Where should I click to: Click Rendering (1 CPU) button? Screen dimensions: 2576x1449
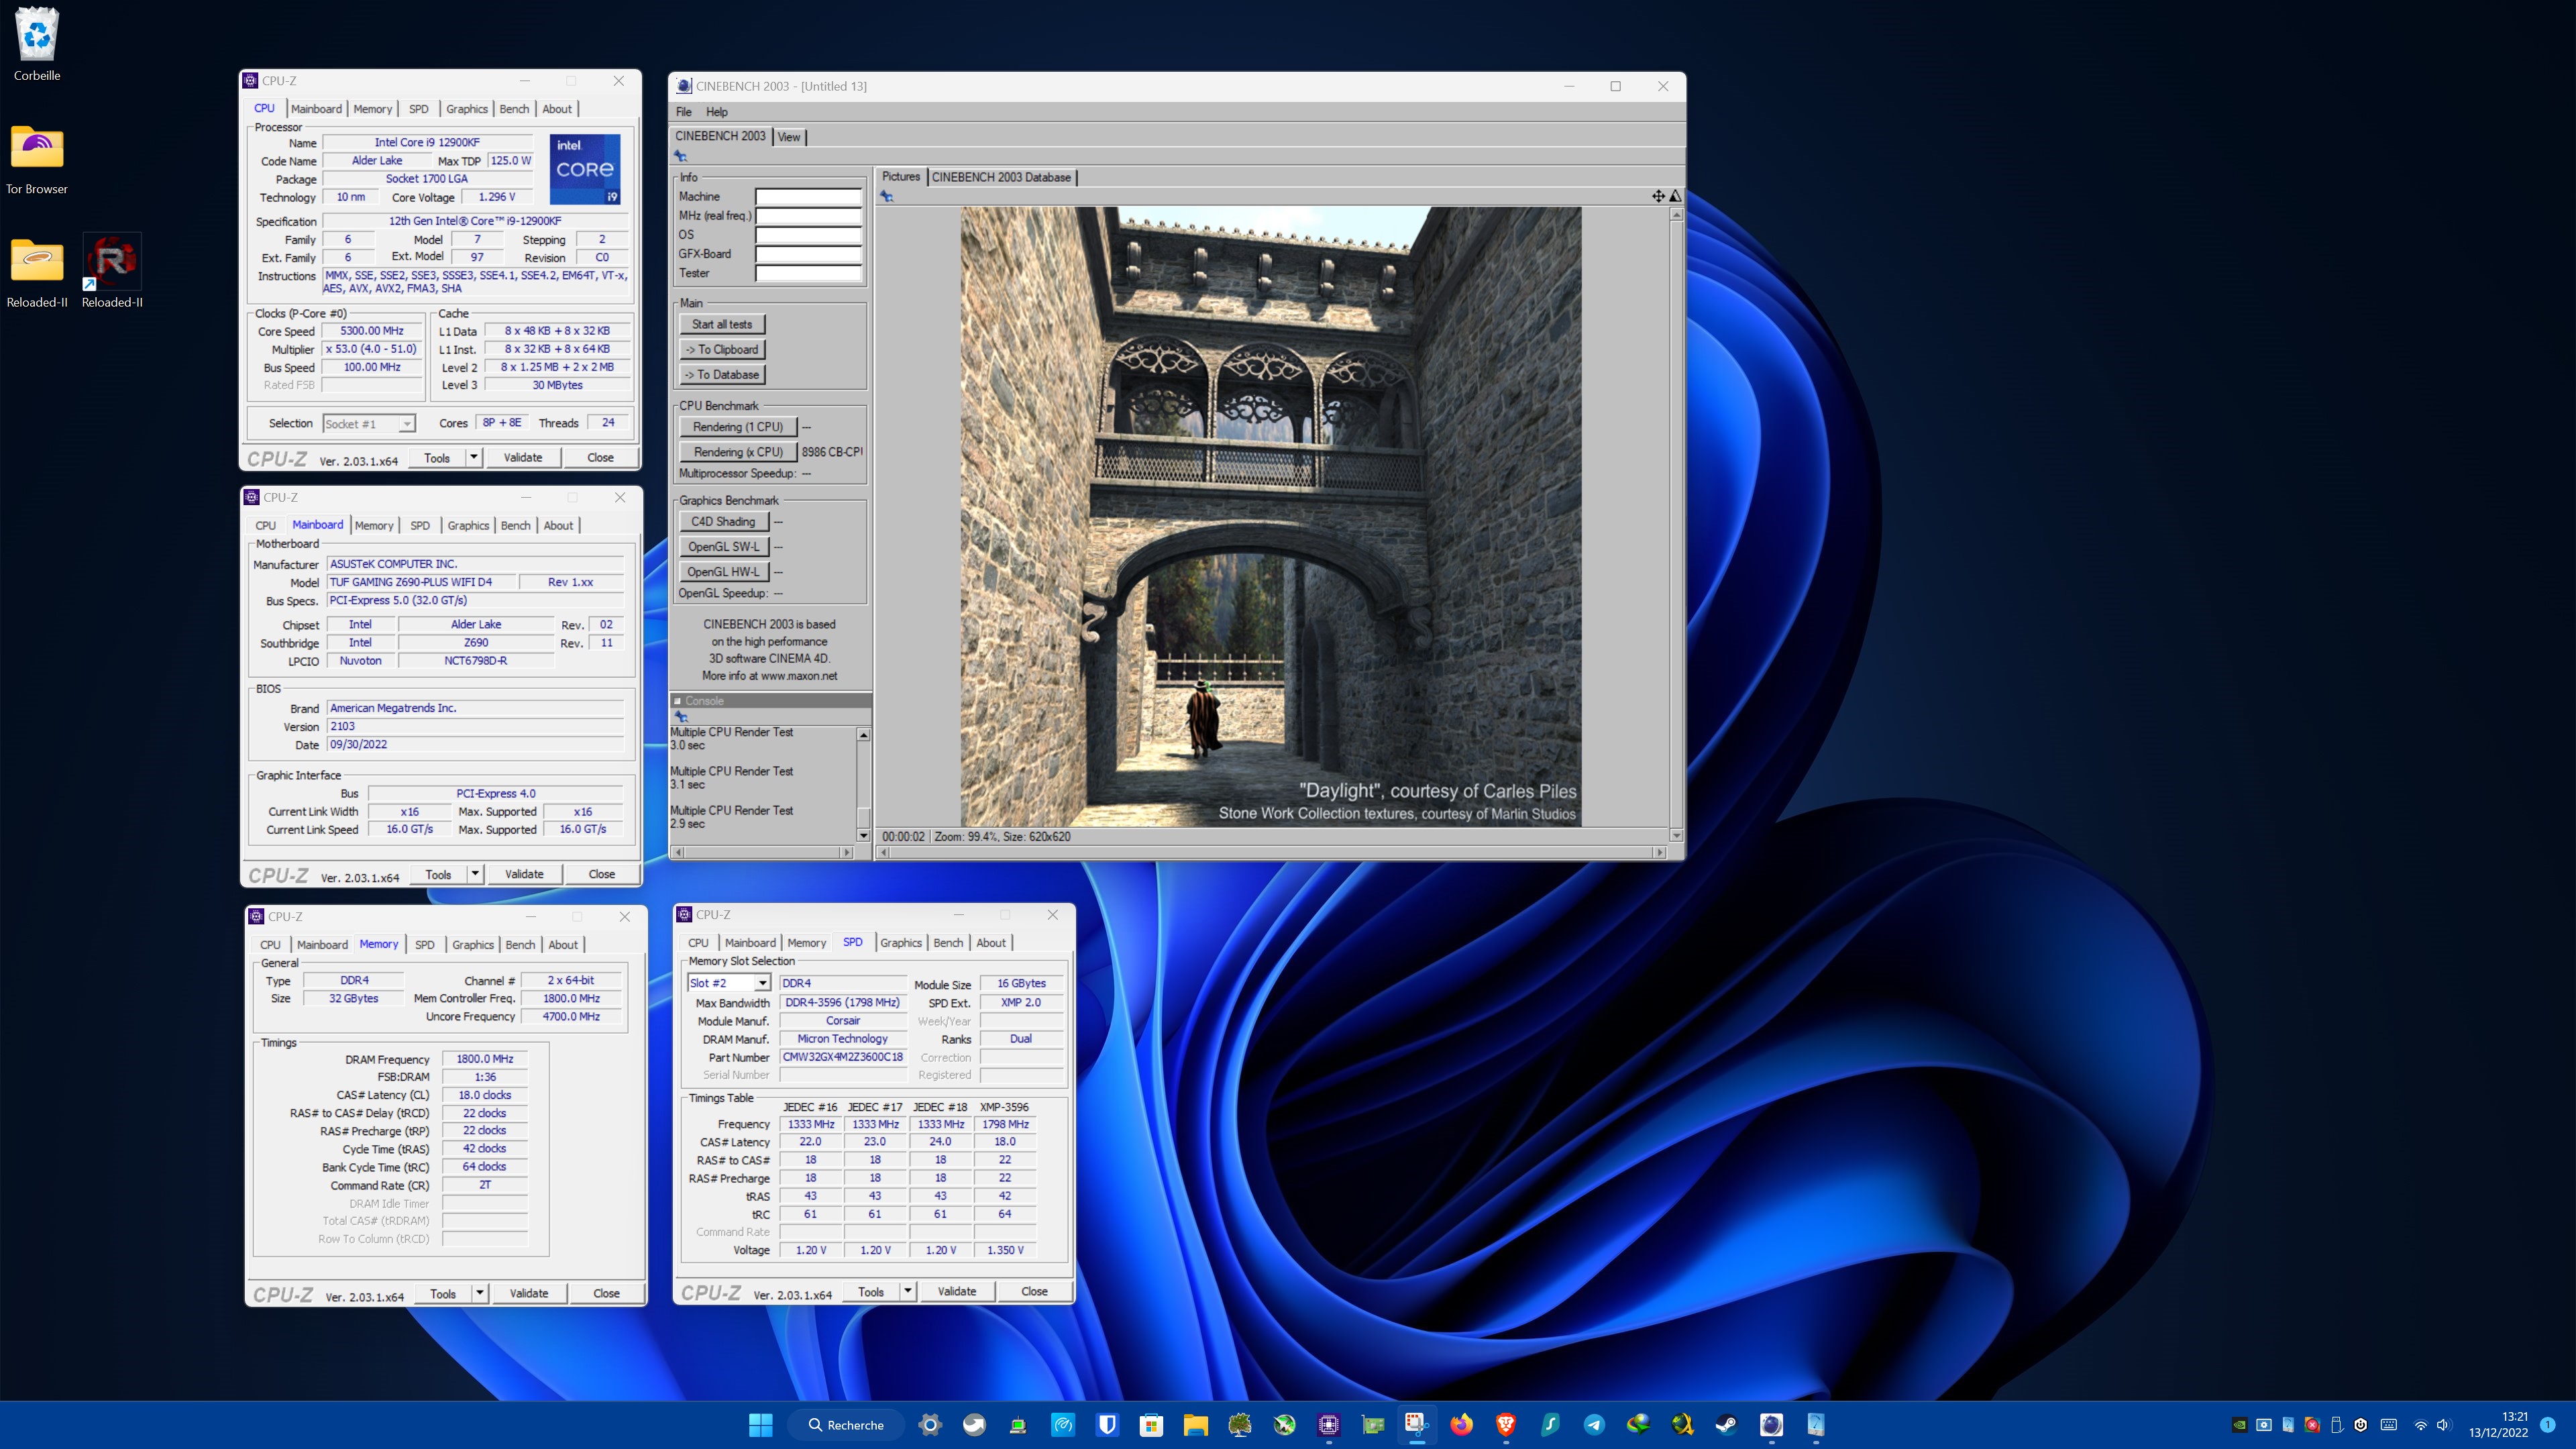click(738, 427)
